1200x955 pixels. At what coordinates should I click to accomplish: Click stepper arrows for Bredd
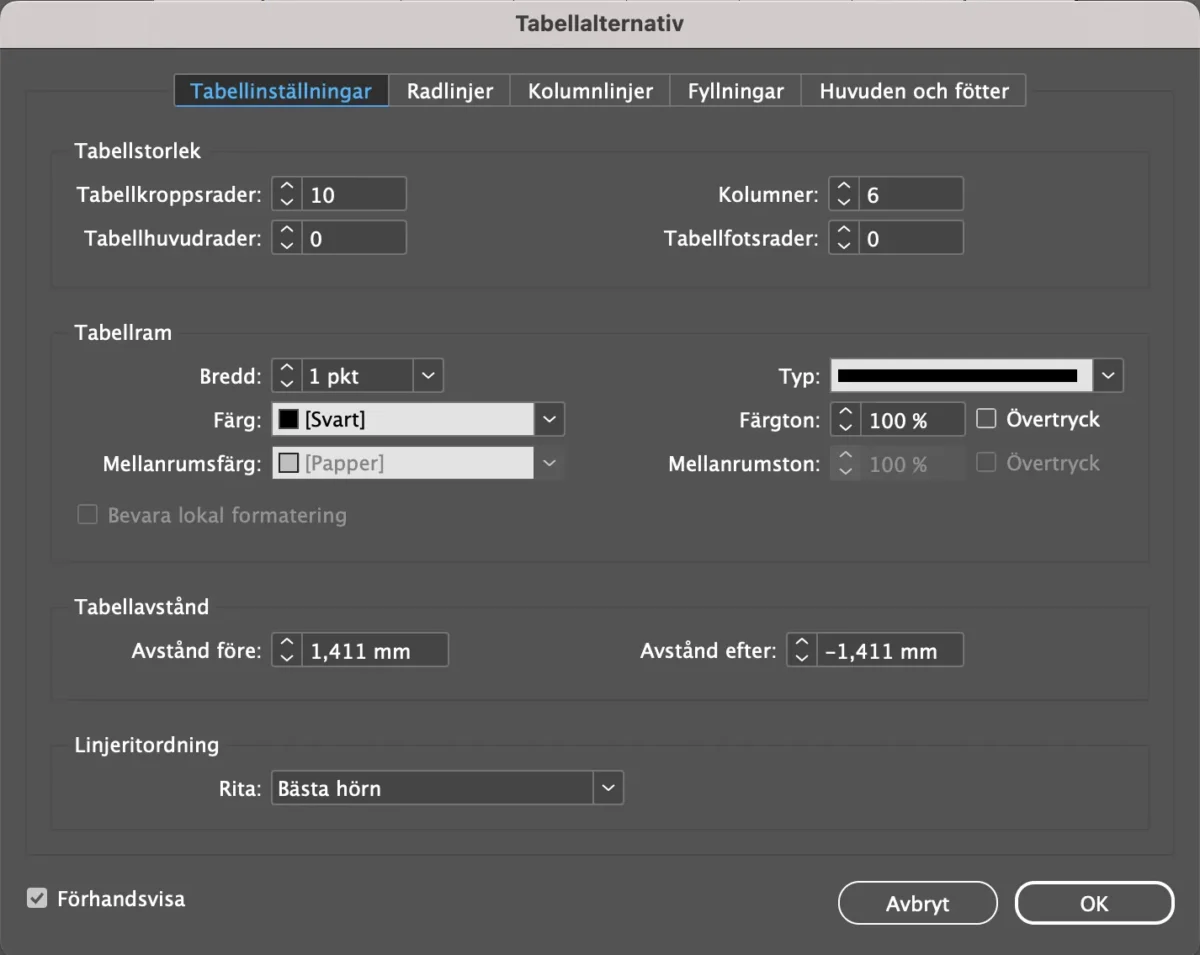287,376
